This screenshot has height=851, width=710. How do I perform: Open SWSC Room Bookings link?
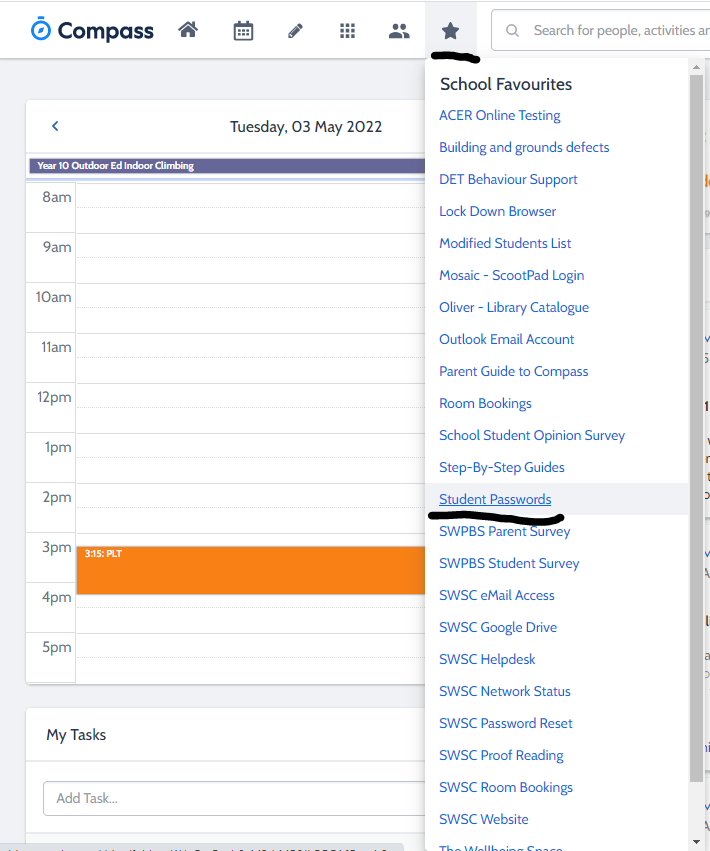point(505,788)
